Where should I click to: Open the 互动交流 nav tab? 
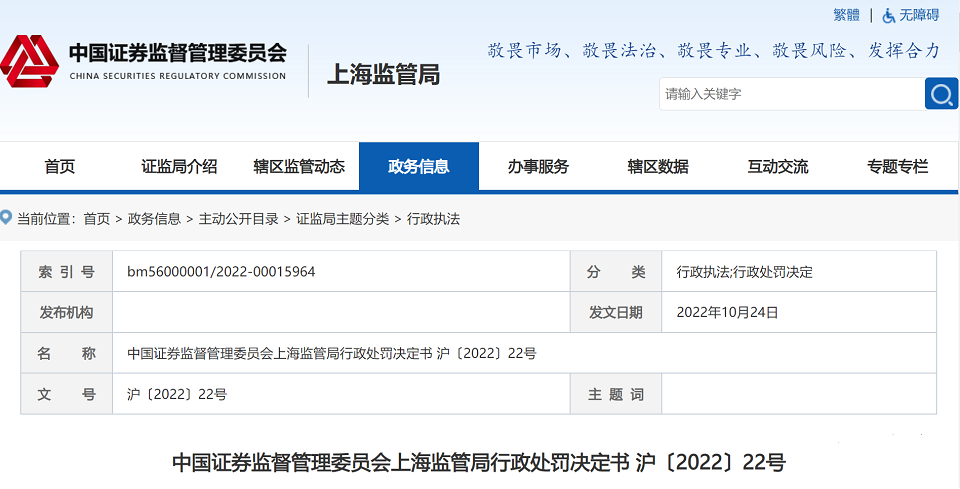tap(778, 166)
